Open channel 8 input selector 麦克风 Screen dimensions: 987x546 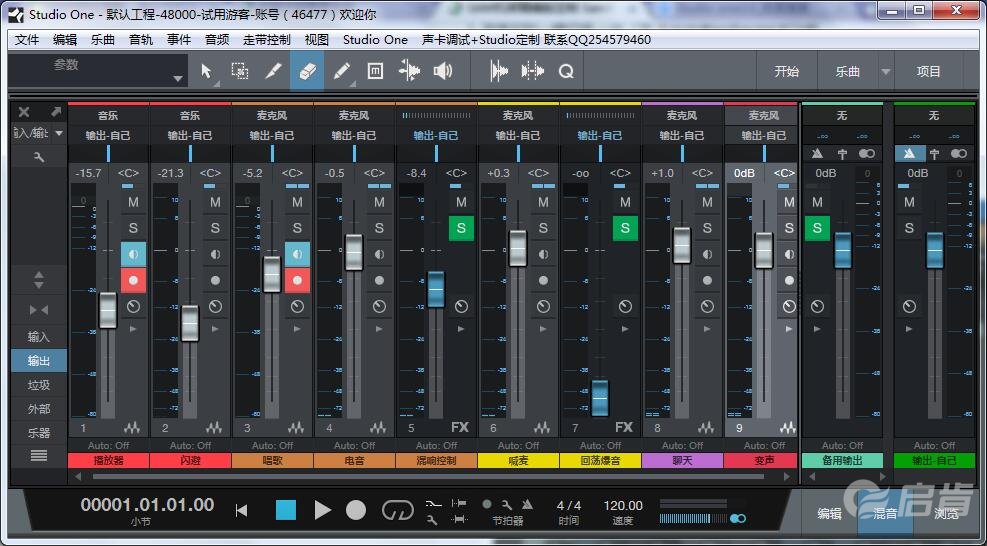[x=682, y=115]
